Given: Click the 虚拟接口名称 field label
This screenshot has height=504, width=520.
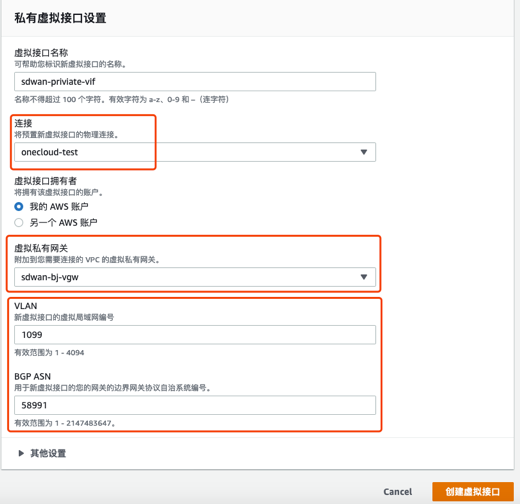Looking at the screenshot, I should (41, 53).
